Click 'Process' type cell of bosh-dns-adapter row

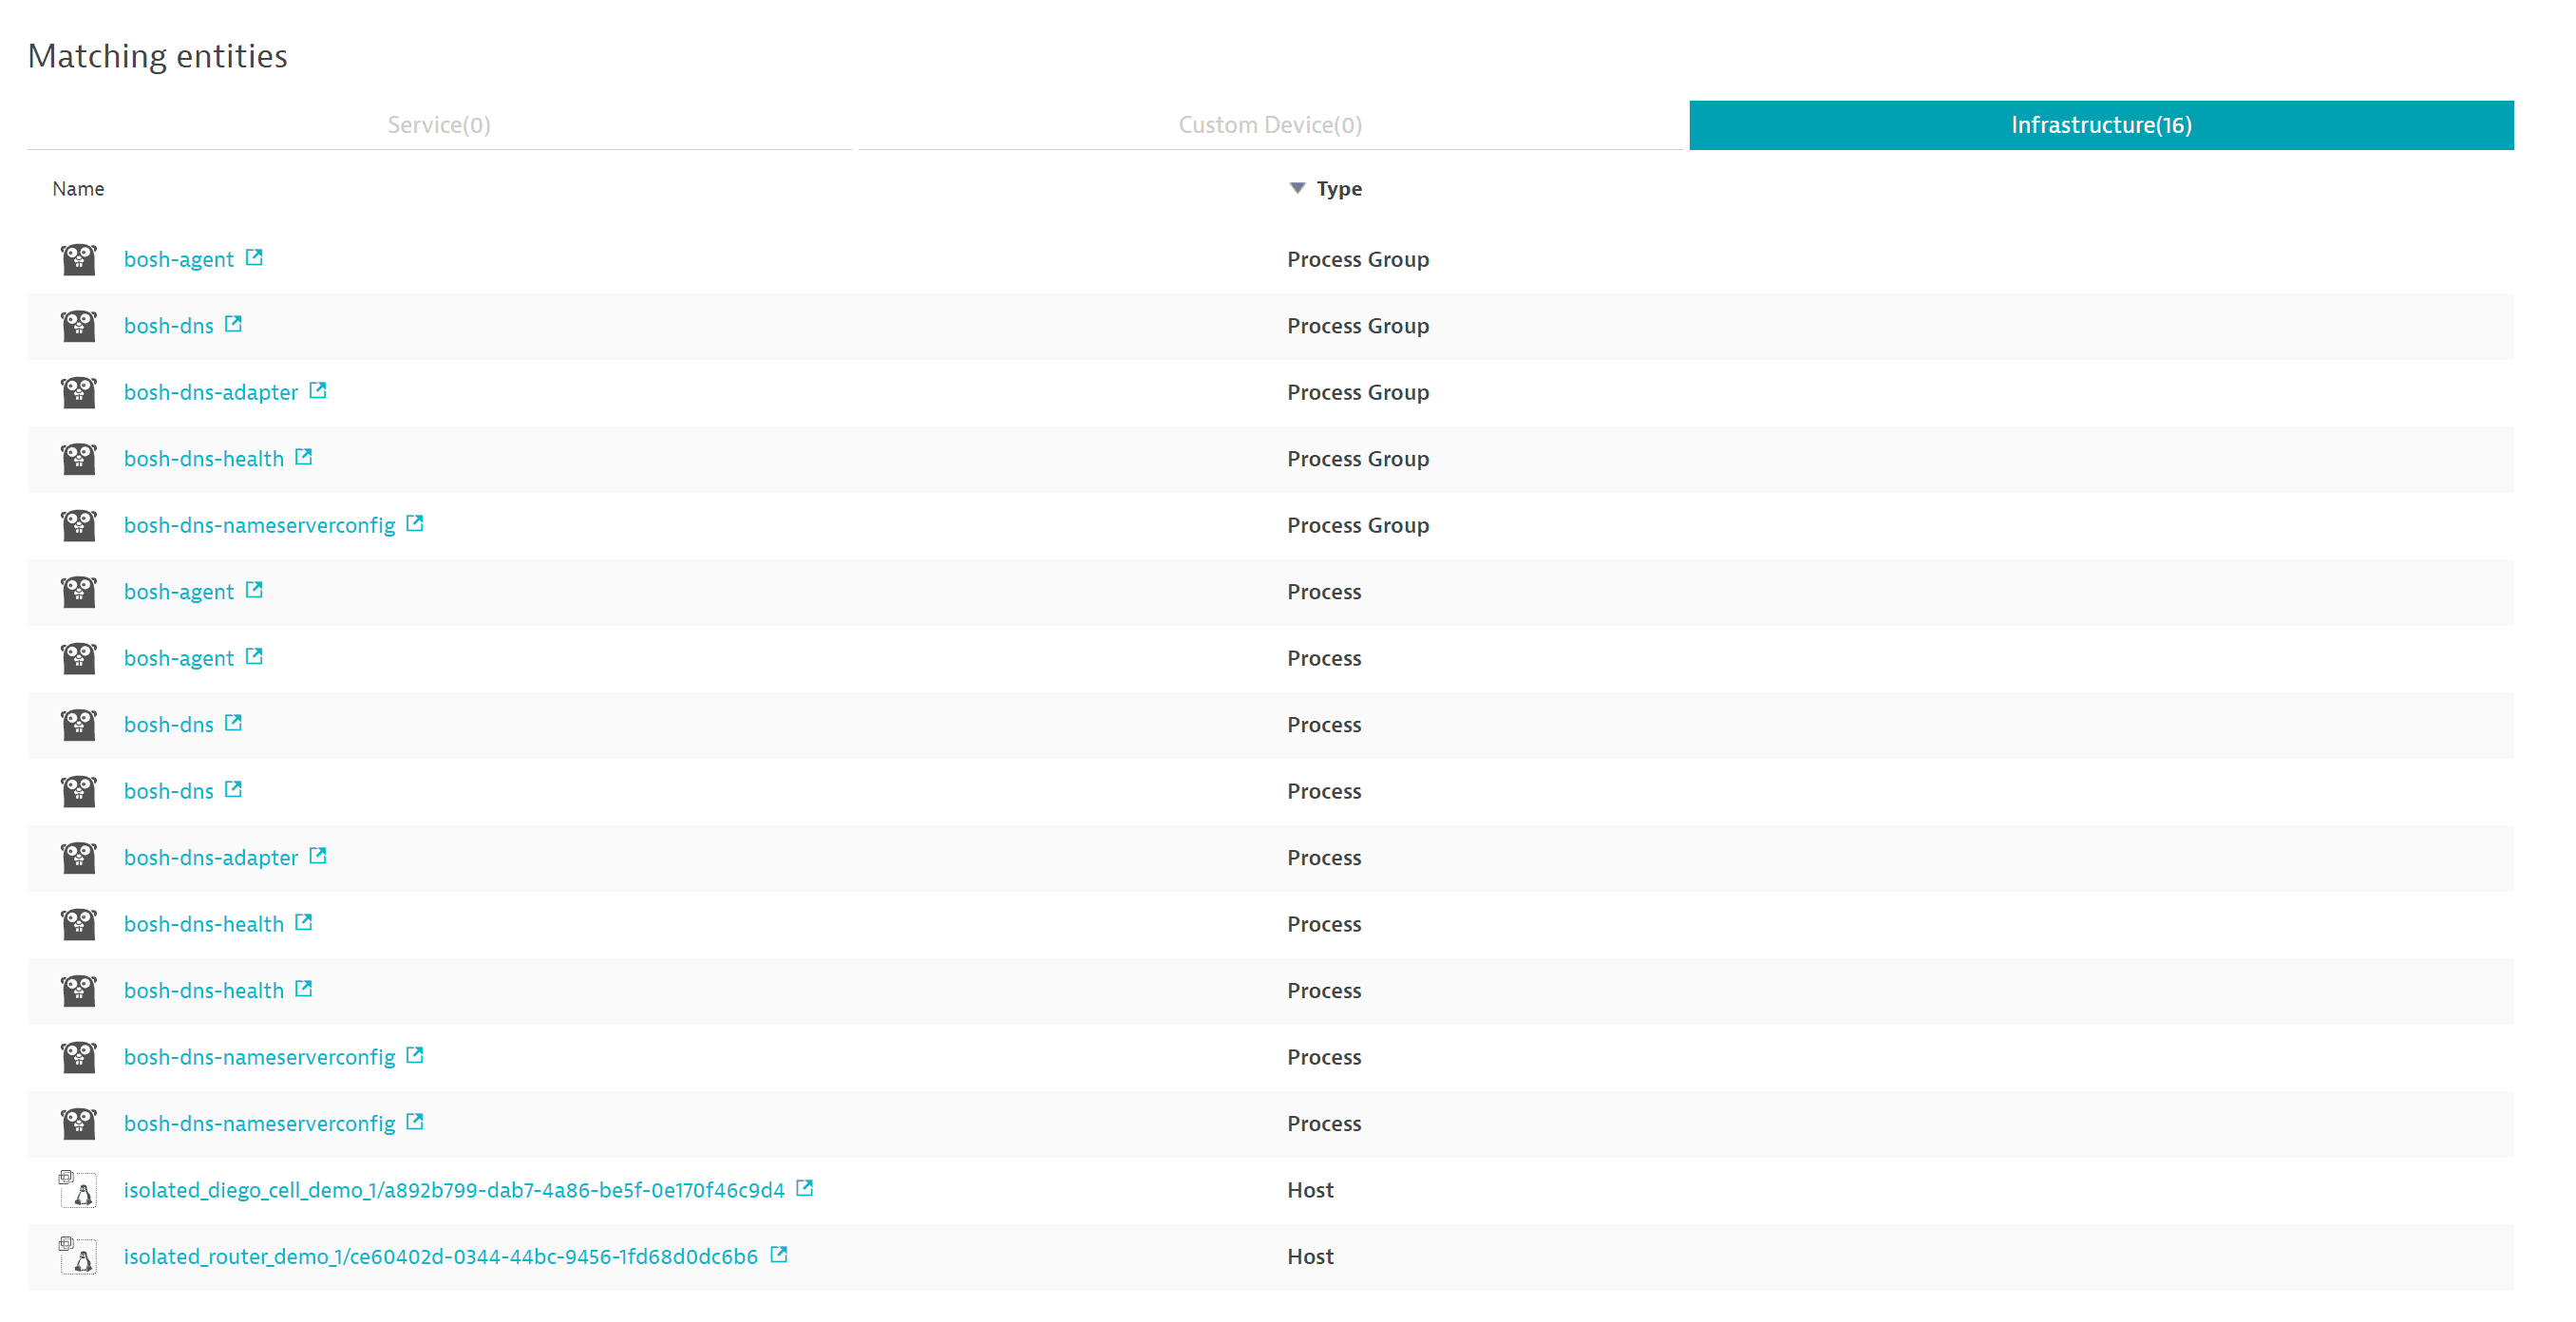[x=1324, y=858]
